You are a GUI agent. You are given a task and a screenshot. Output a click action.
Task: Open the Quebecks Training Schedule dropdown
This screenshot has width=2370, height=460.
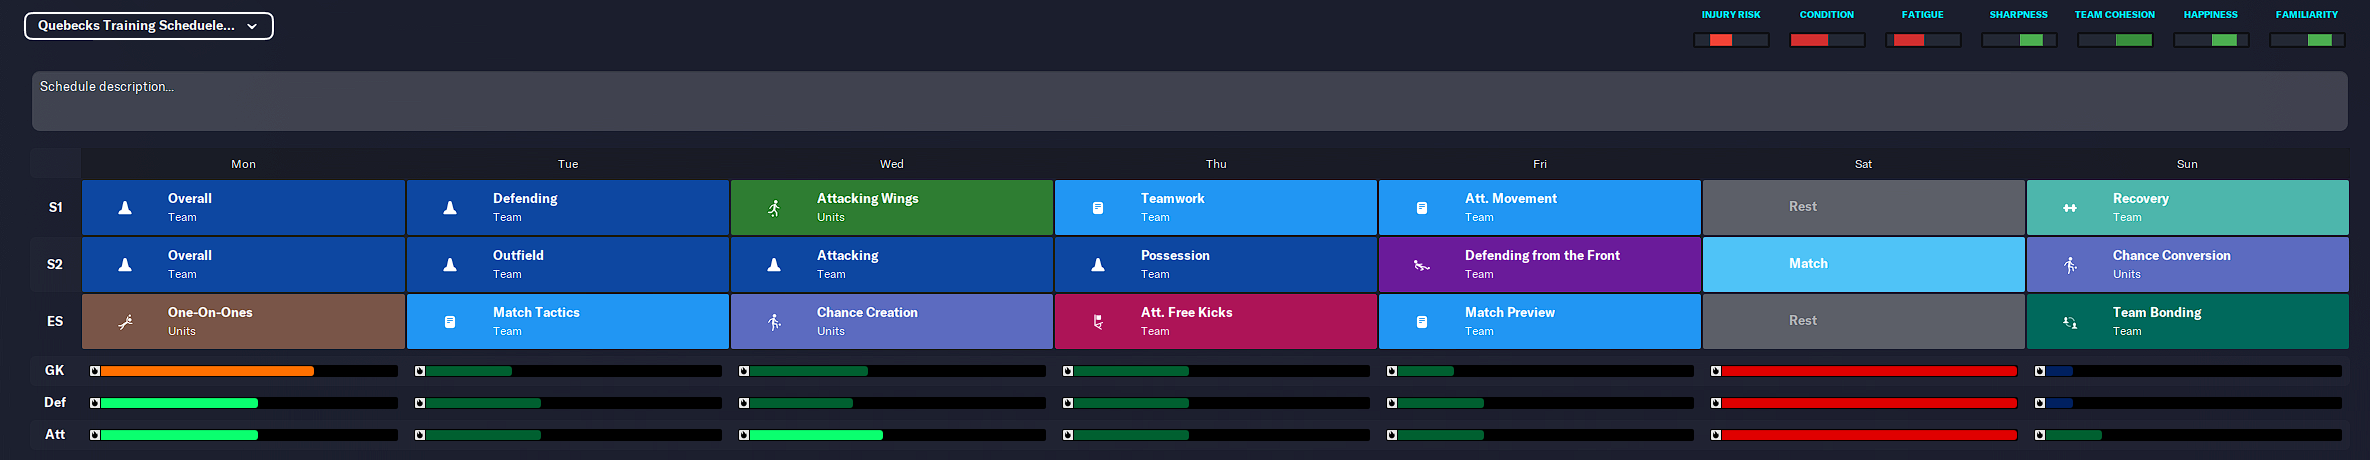coord(148,26)
